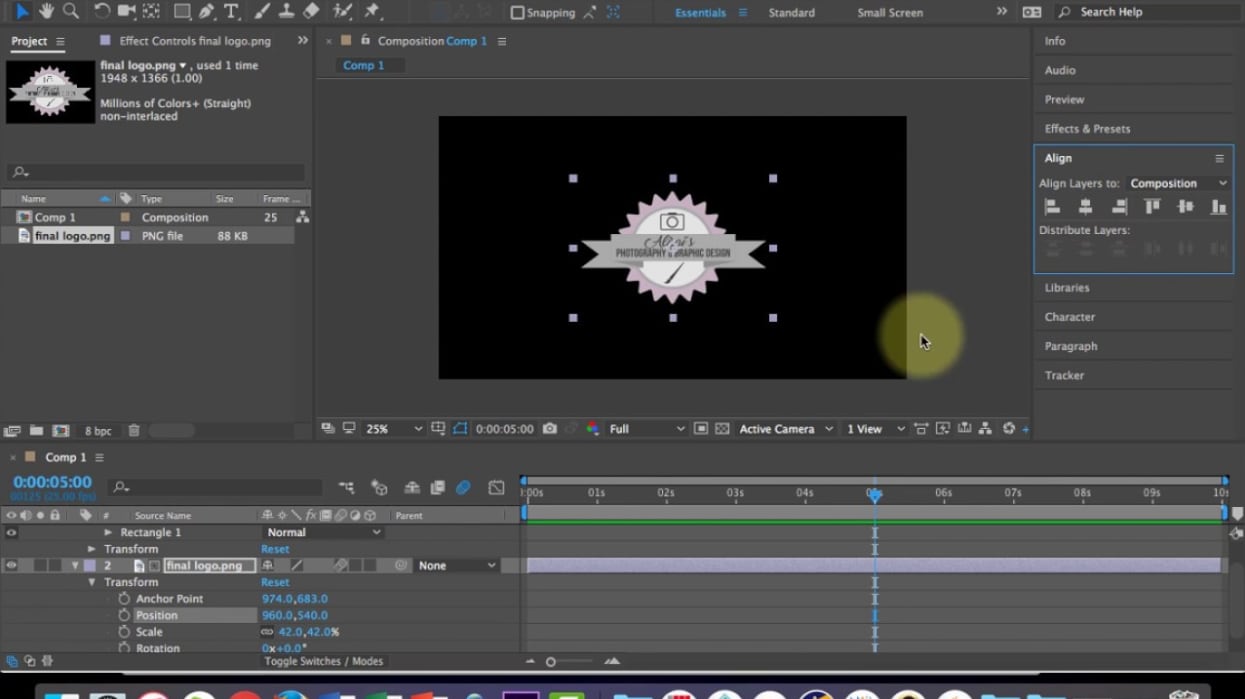Click Toggle Switches / Modes button

[x=323, y=661]
